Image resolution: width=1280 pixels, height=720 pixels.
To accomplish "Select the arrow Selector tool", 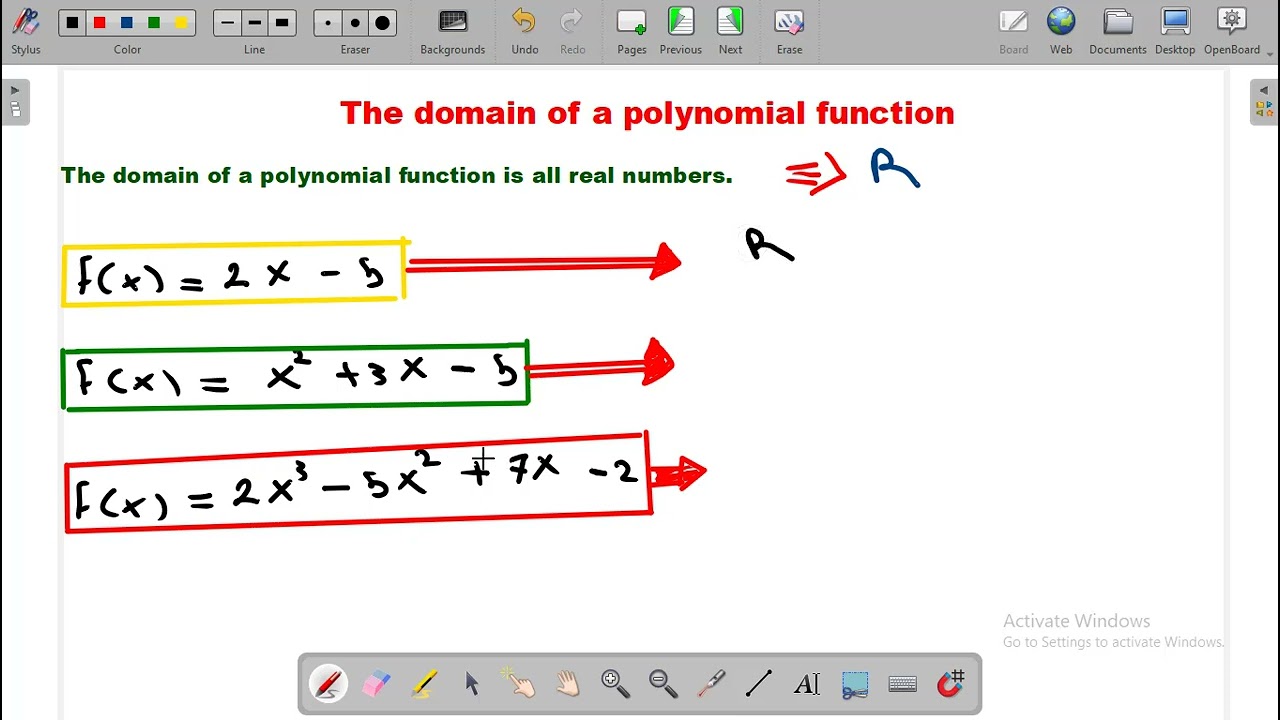I will click(x=472, y=684).
